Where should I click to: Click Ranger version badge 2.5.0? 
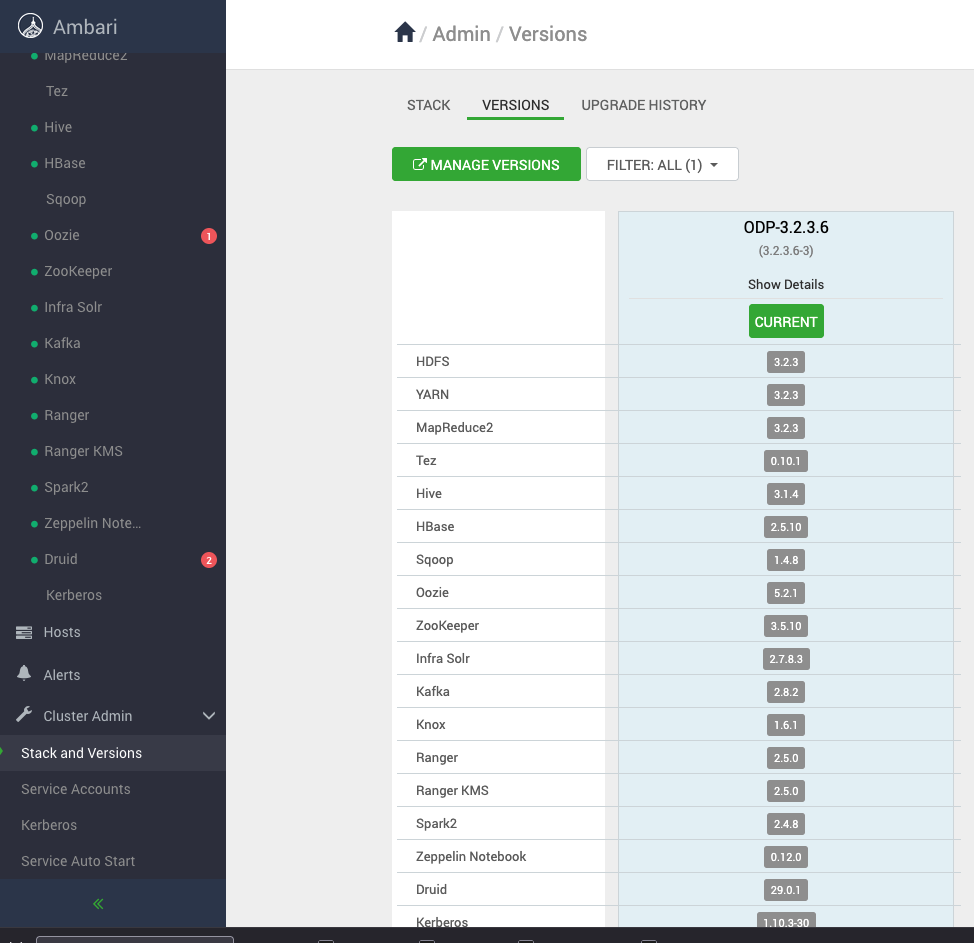point(786,757)
